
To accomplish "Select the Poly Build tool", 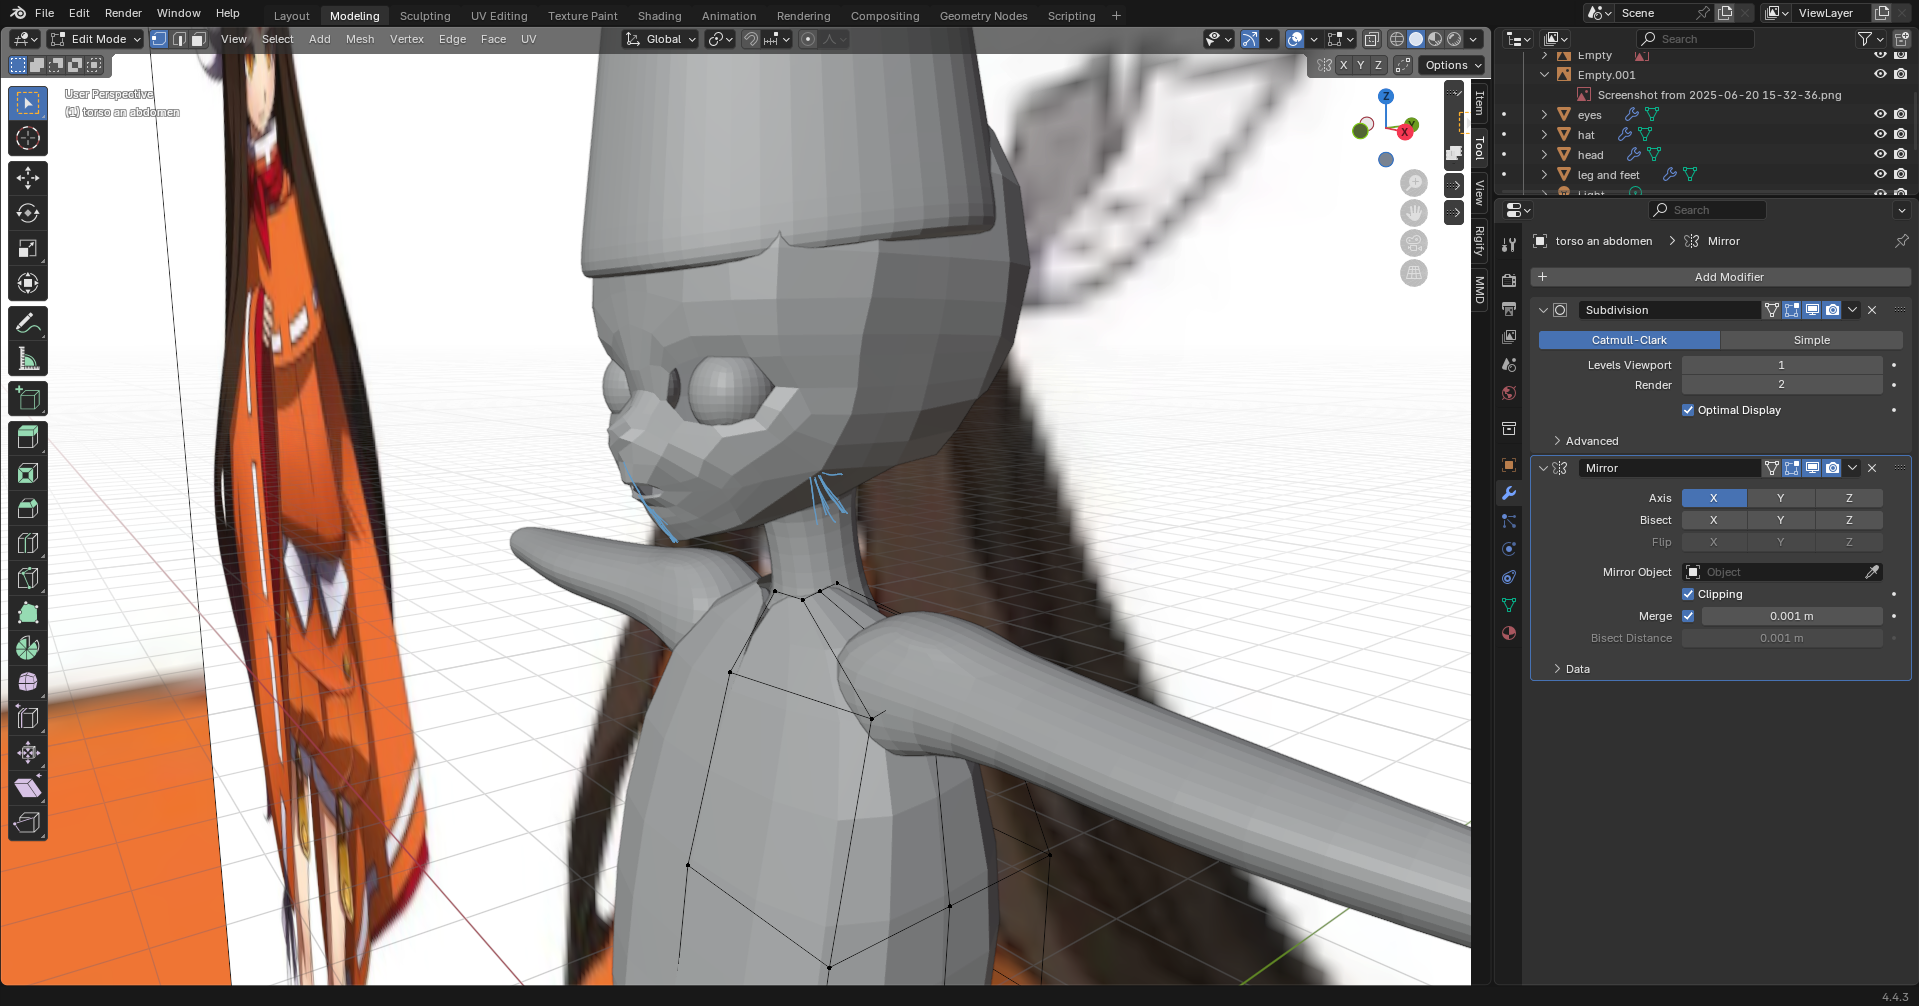I will pyautogui.click(x=28, y=613).
